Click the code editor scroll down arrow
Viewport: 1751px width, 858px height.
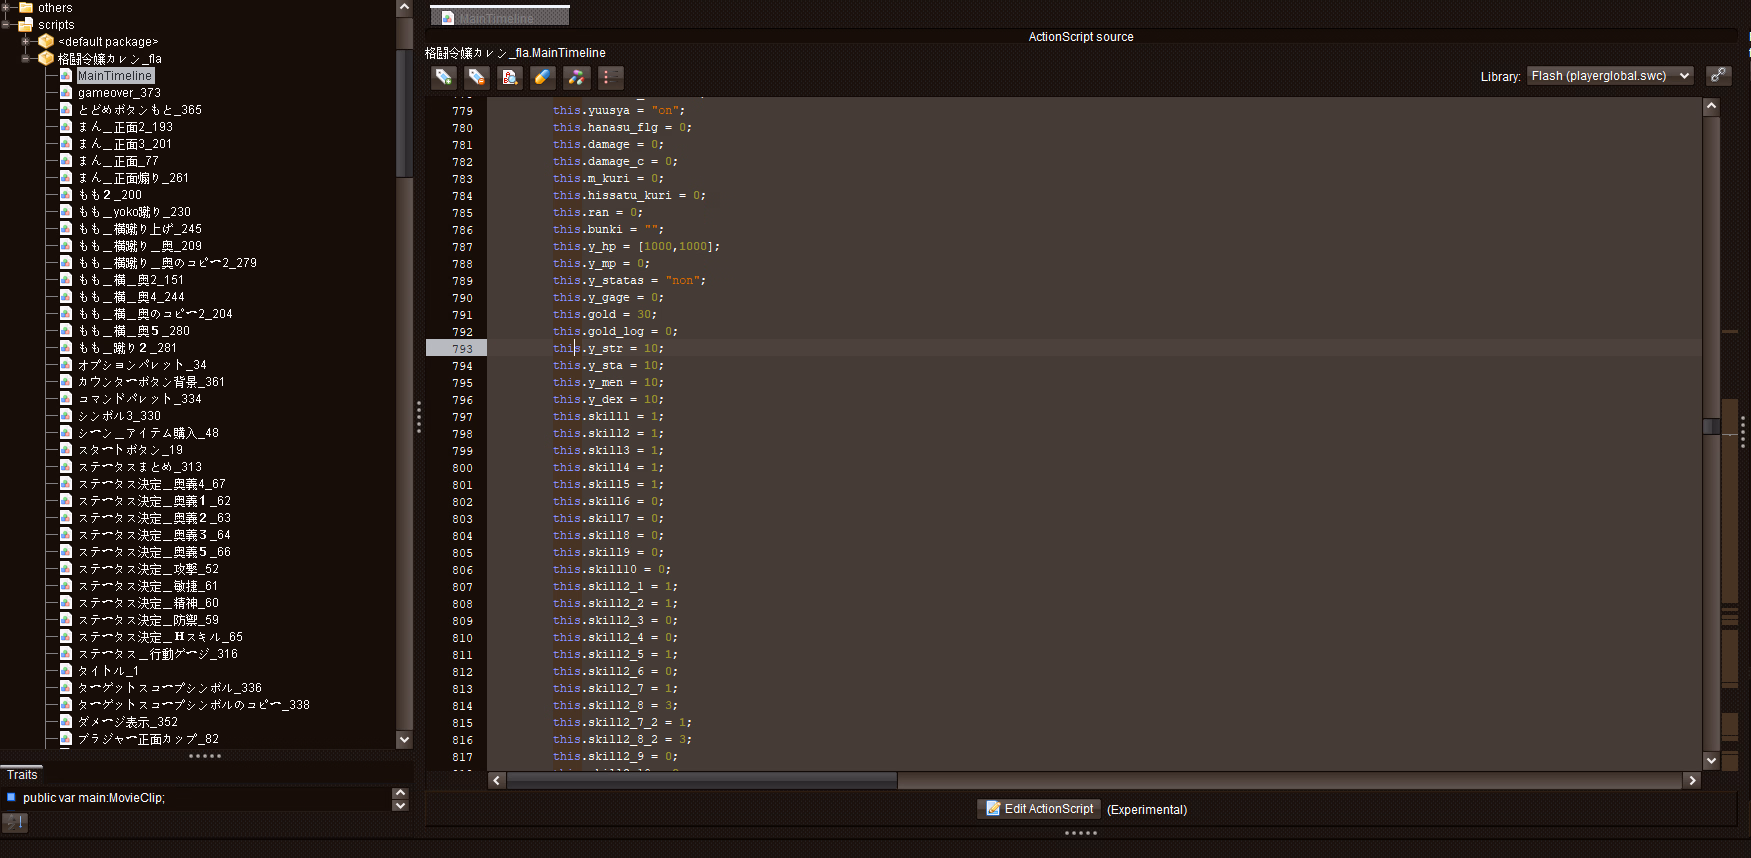pos(1711,761)
